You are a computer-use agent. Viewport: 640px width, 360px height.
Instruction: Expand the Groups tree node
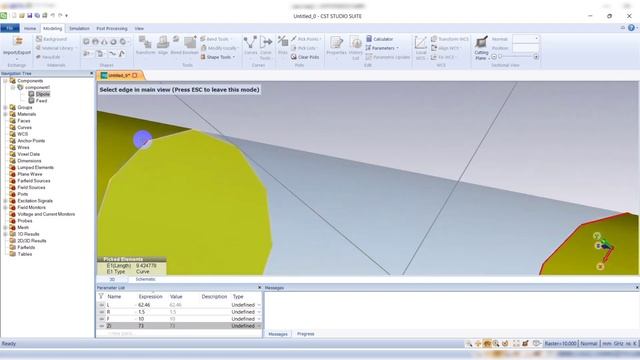5,107
